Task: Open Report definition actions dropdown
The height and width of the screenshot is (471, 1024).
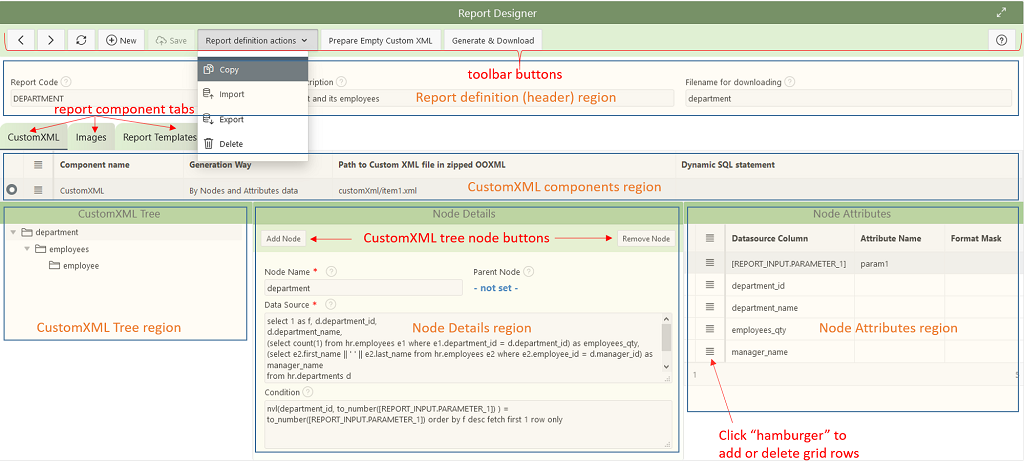Action: click(257, 41)
